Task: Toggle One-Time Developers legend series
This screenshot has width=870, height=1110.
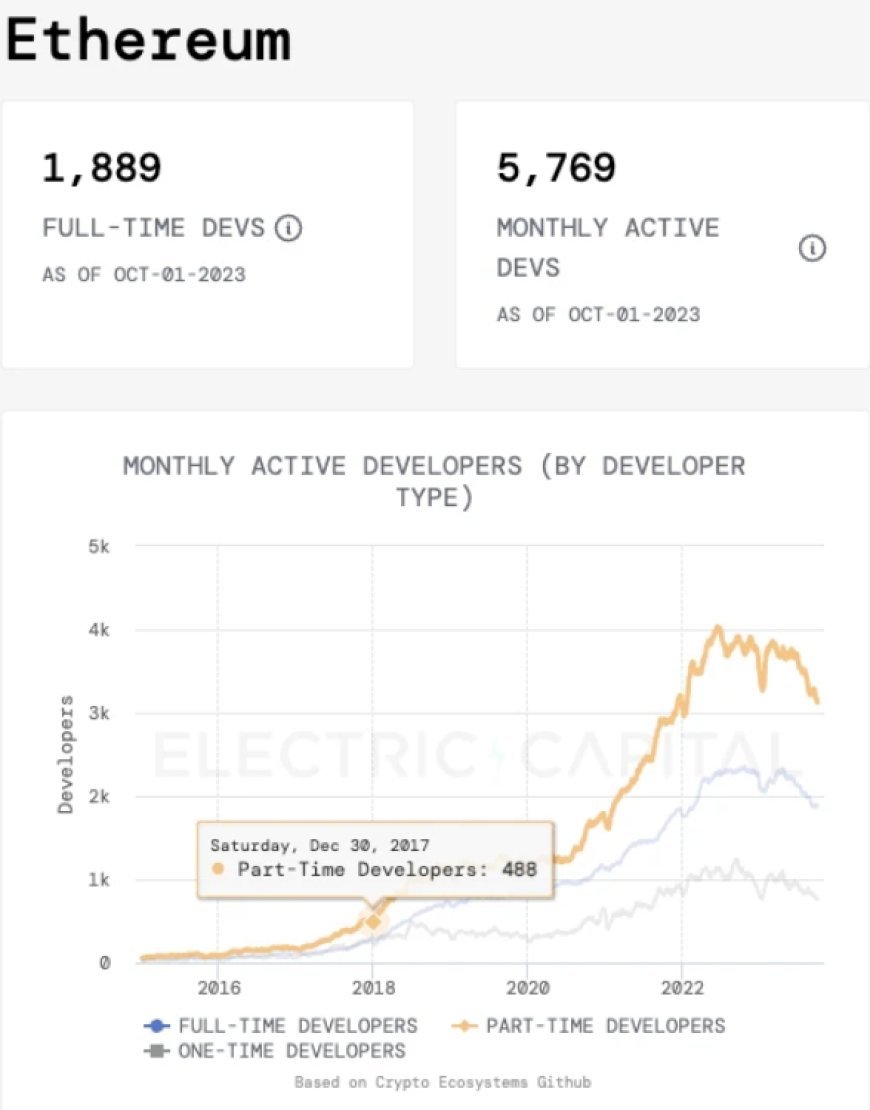Action: click(x=275, y=1051)
